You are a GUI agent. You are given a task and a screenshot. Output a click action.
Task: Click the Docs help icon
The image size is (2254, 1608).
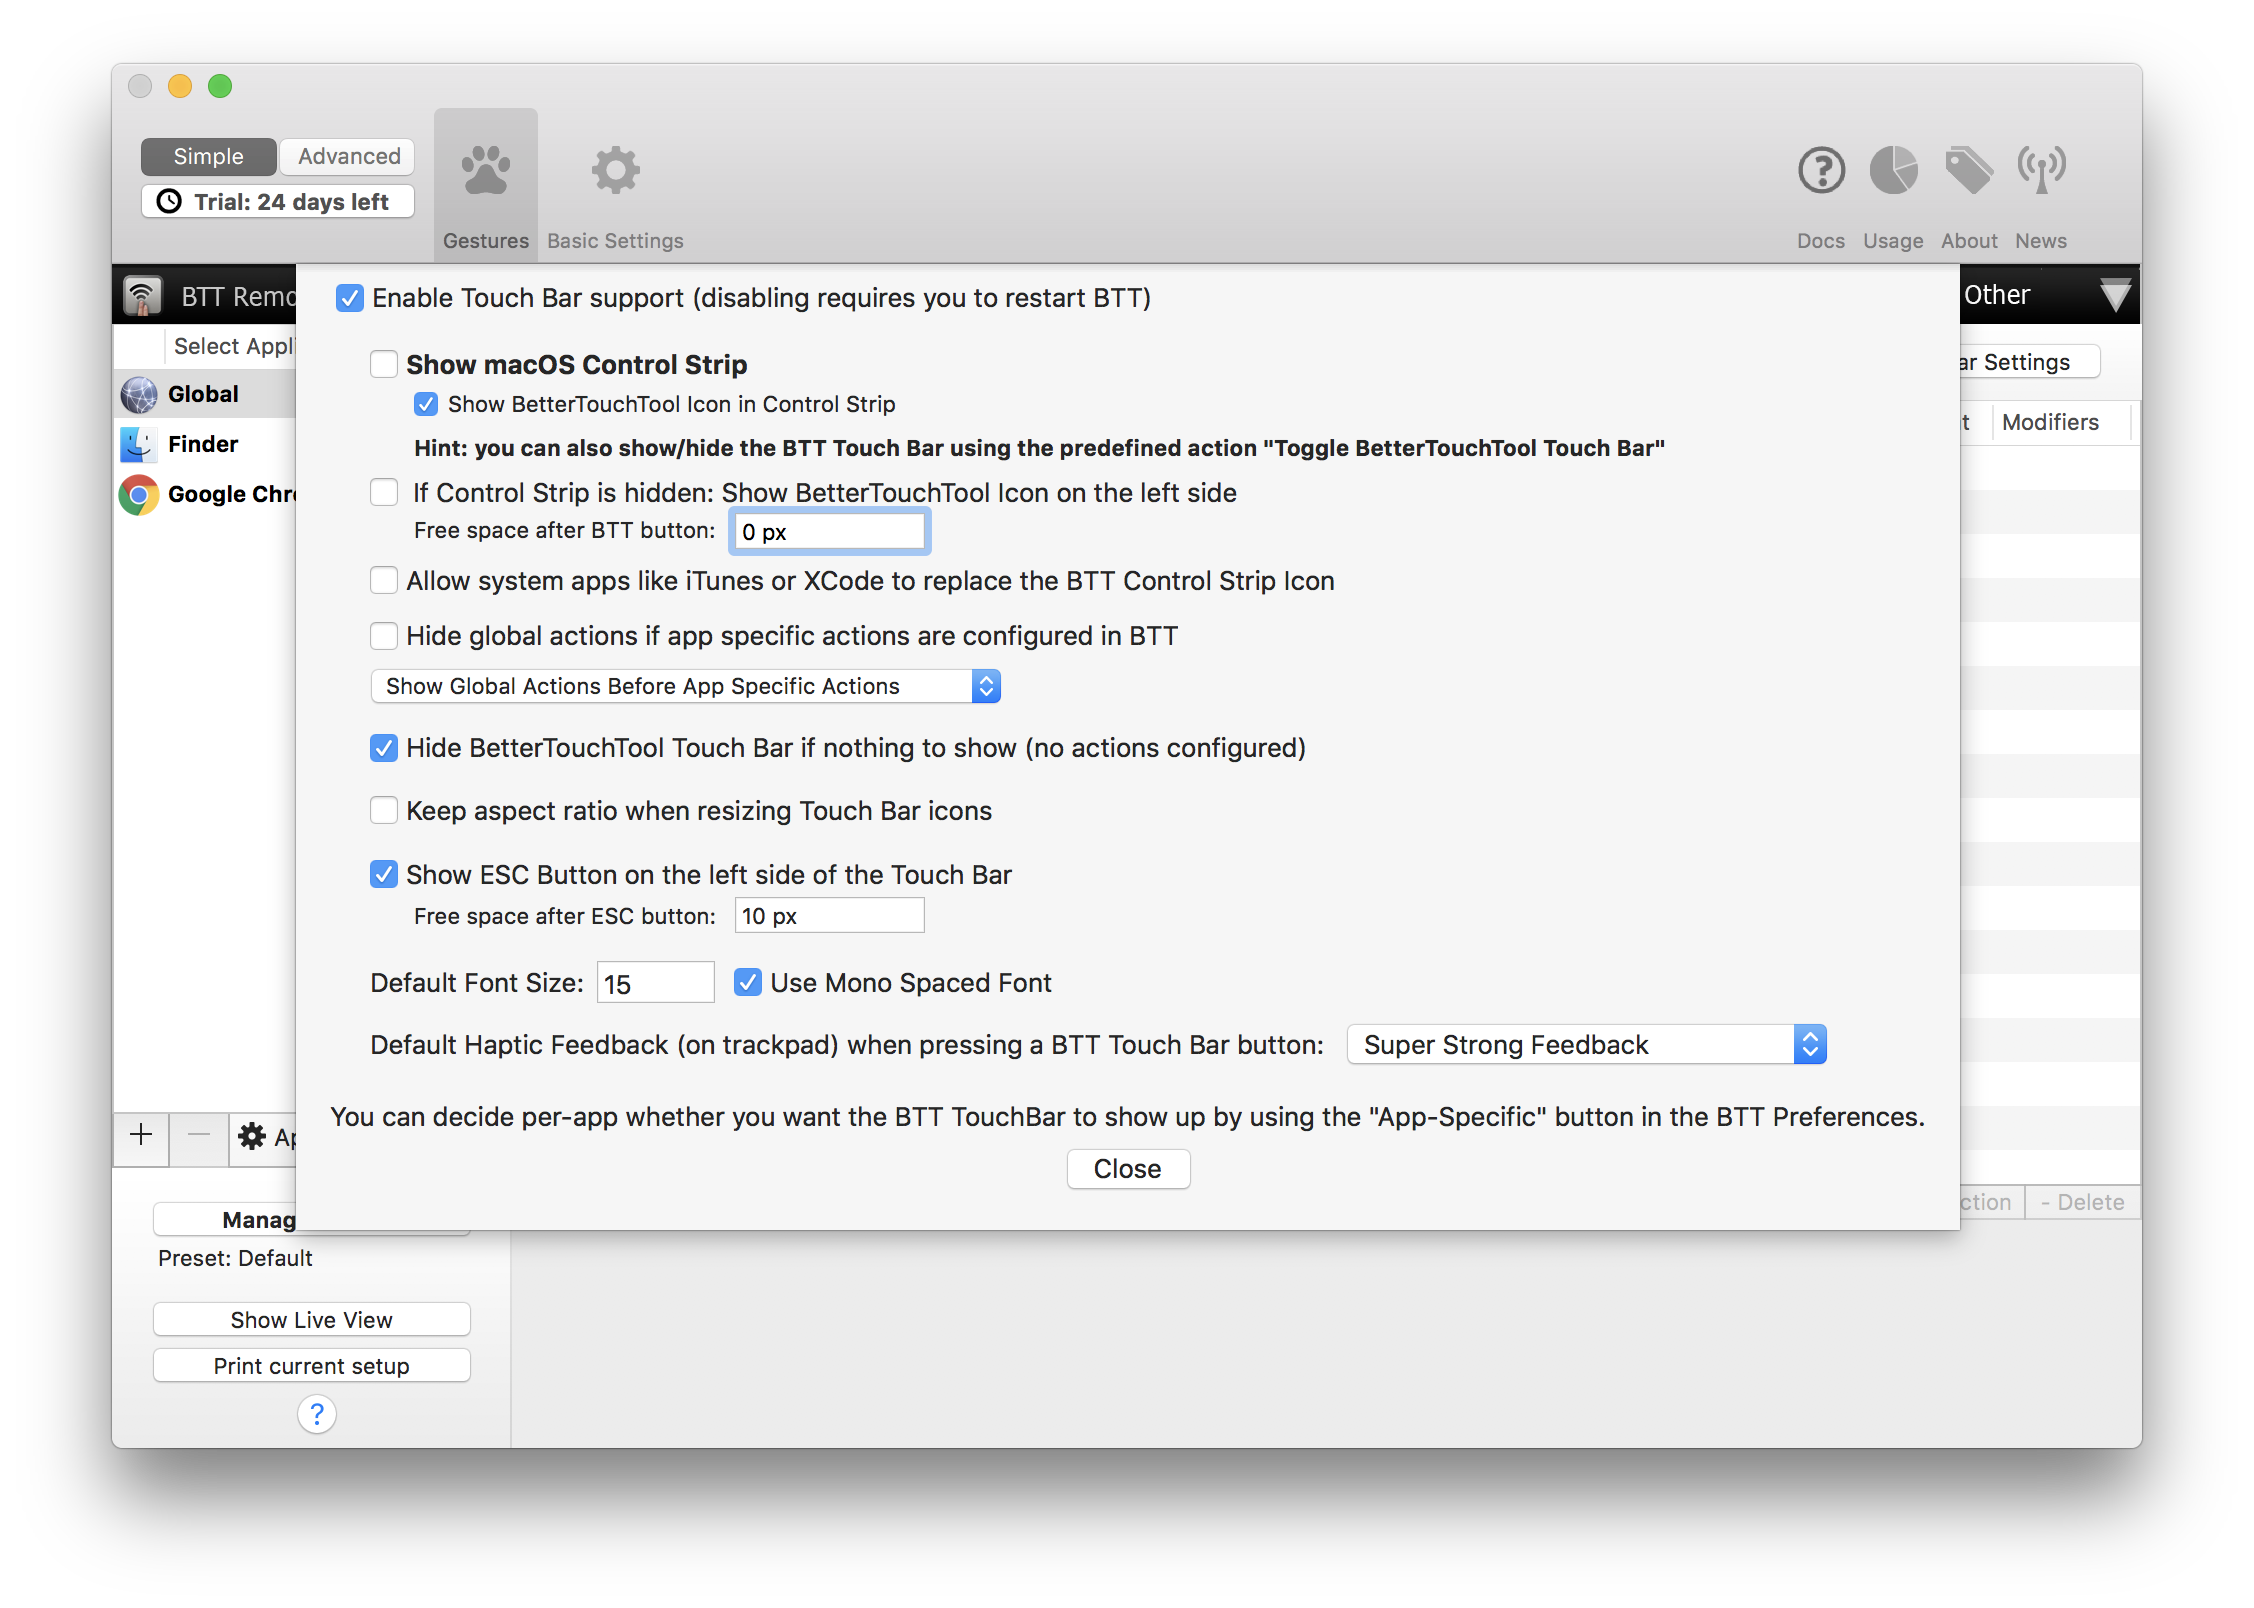click(x=1822, y=171)
